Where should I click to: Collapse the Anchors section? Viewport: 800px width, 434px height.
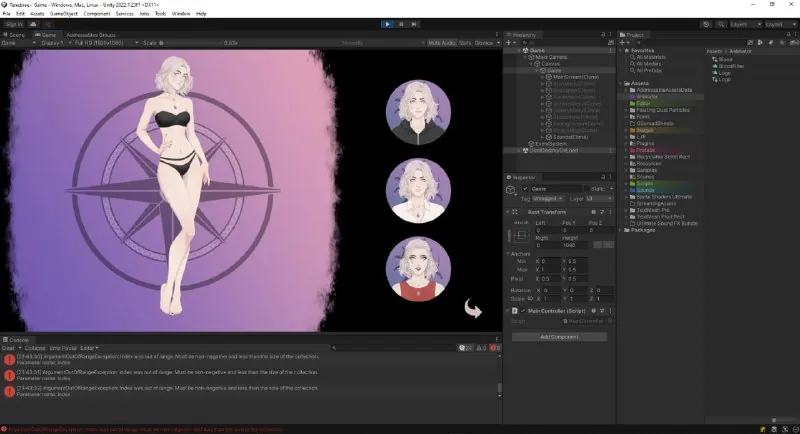[x=508, y=253]
